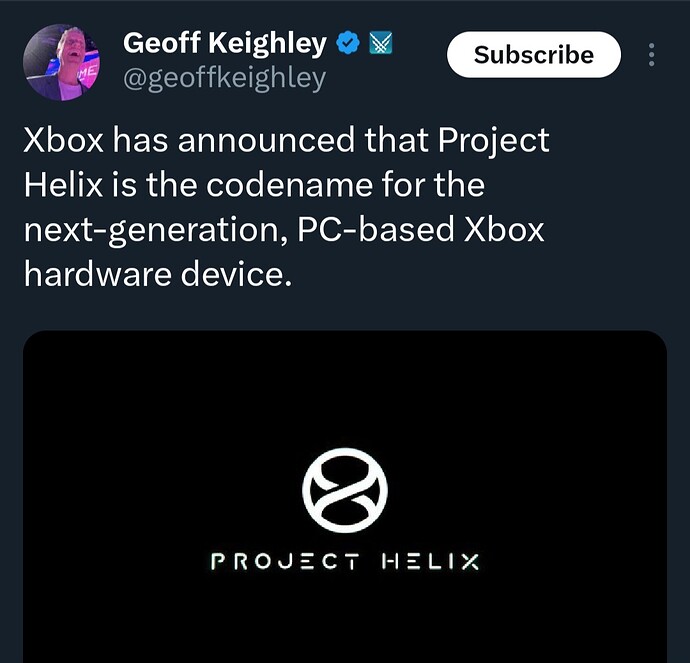The width and height of the screenshot is (690, 663).
Task: Click the blue verified checkmark badge
Action: [347, 44]
